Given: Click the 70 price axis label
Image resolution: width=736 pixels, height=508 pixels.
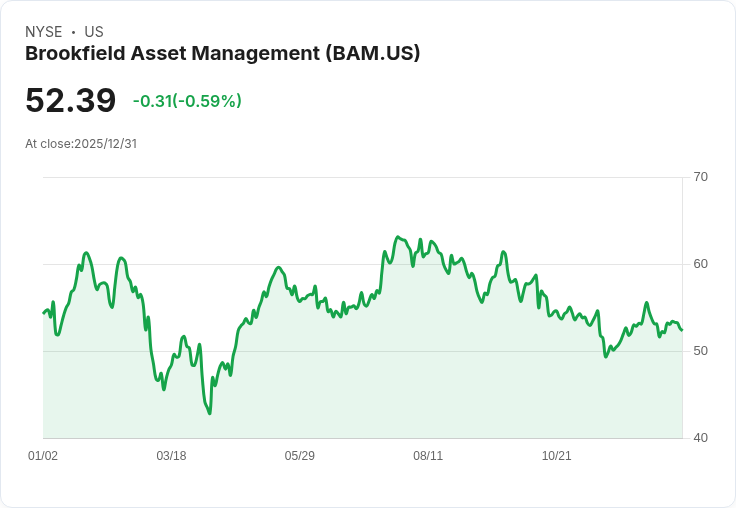Looking at the screenshot, I should point(700,177).
